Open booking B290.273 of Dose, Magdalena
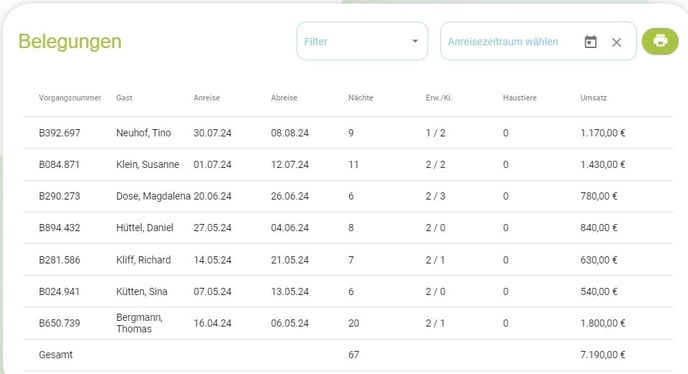This screenshot has width=688, height=374. point(348,196)
